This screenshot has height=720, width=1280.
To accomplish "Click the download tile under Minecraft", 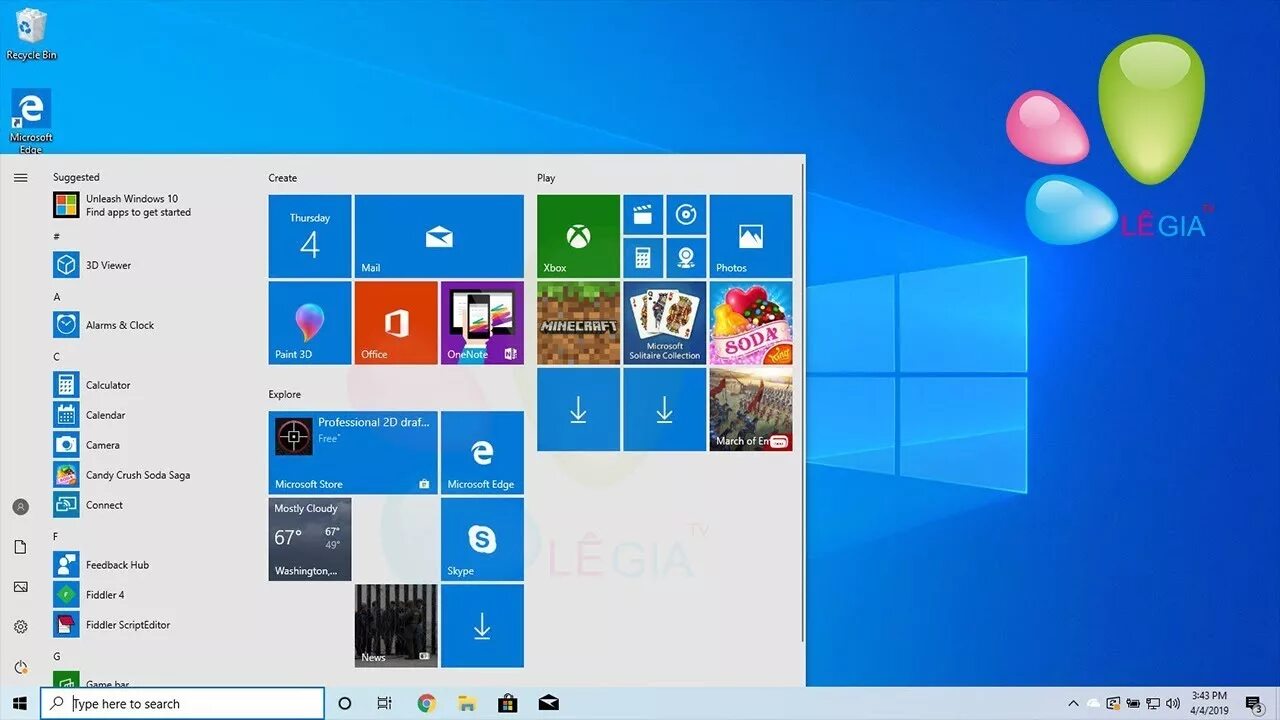I will coord(578,409).
